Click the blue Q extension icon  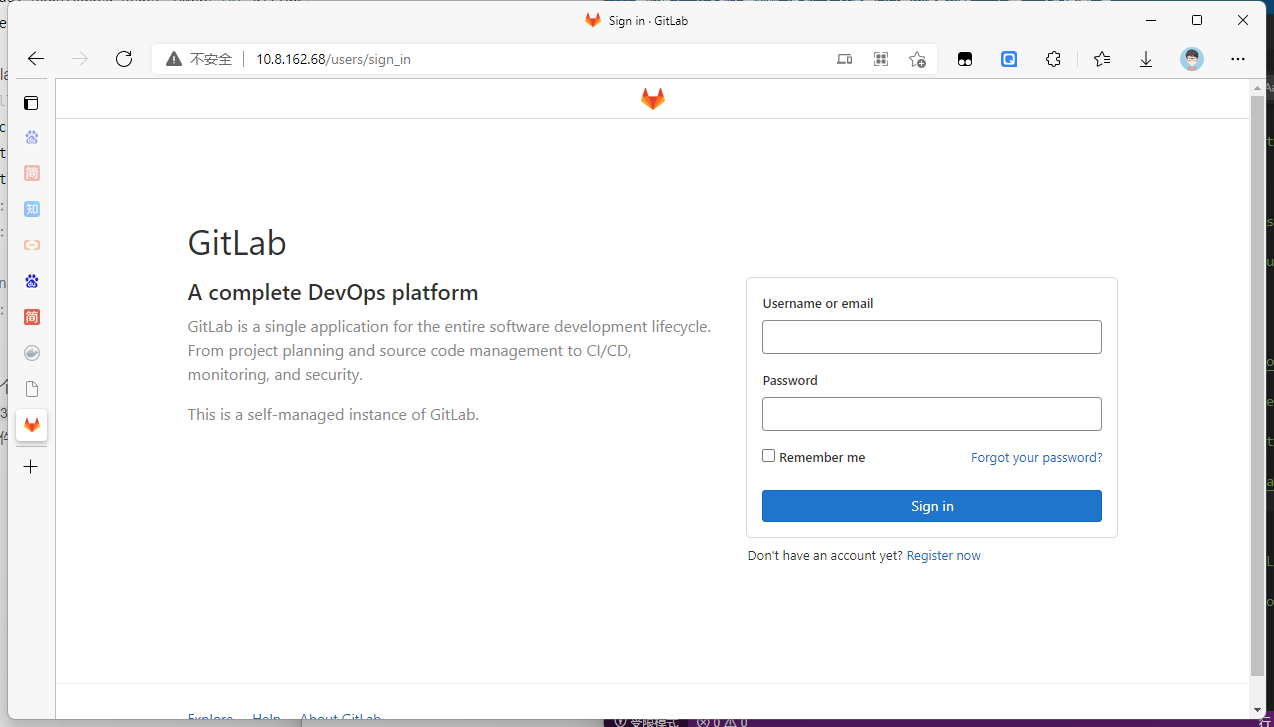[x=1009, y=59]
